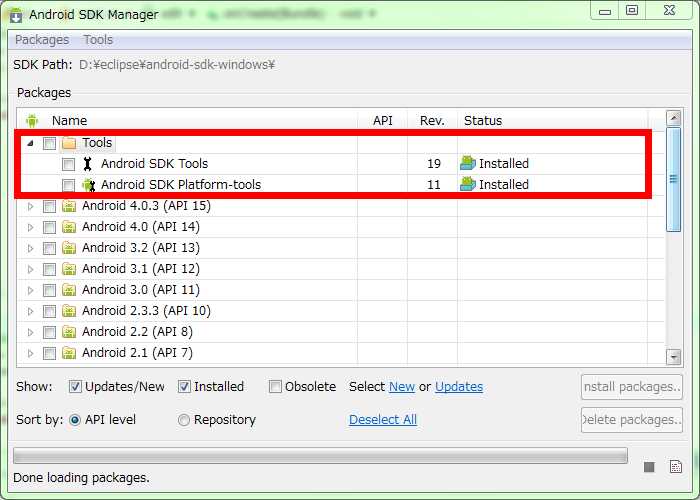
Task: Click the Android robot icon in Name header
Action: (32, 121)
